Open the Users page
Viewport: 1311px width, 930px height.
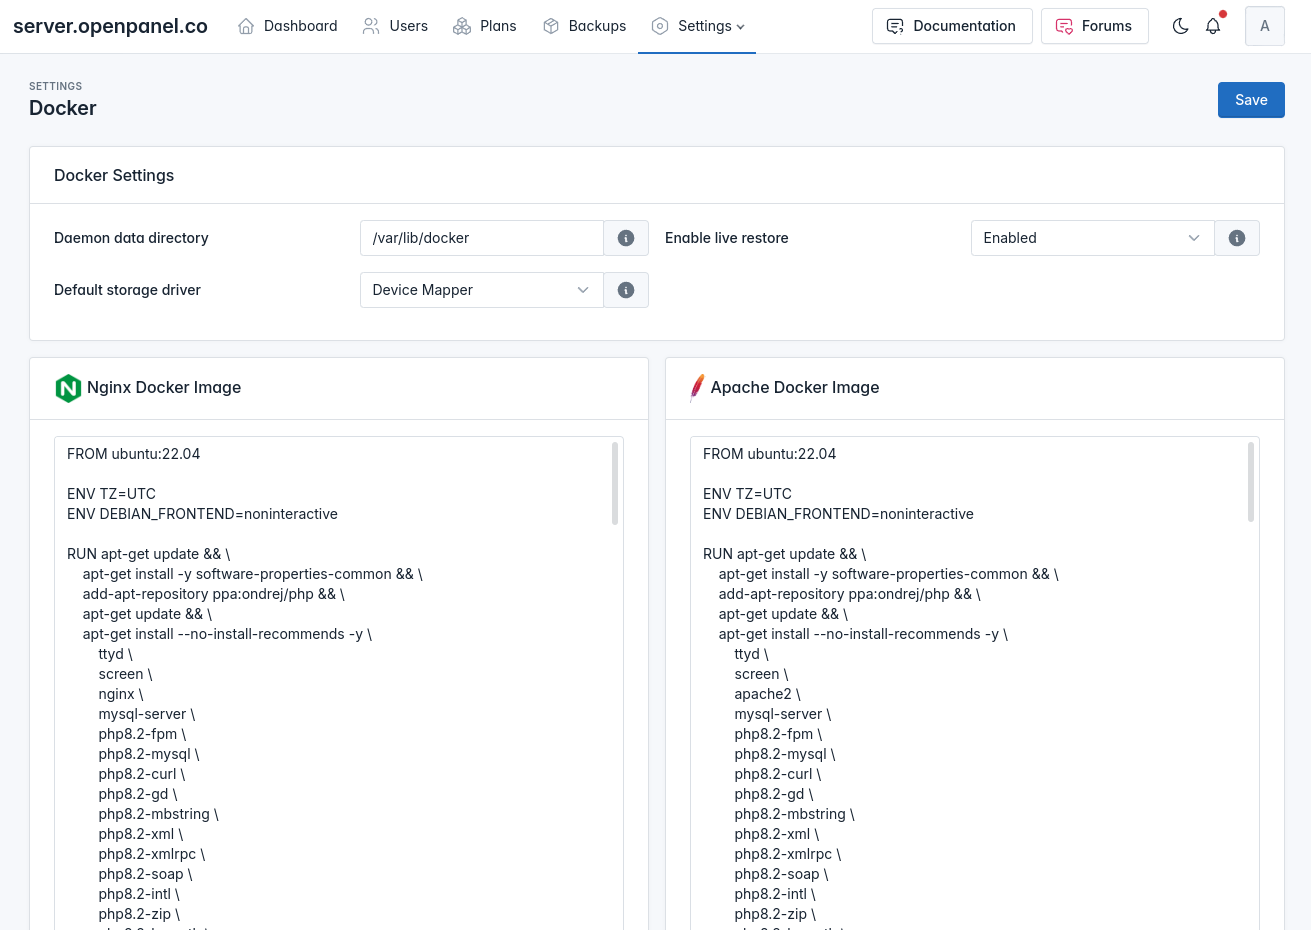[395, 26]
